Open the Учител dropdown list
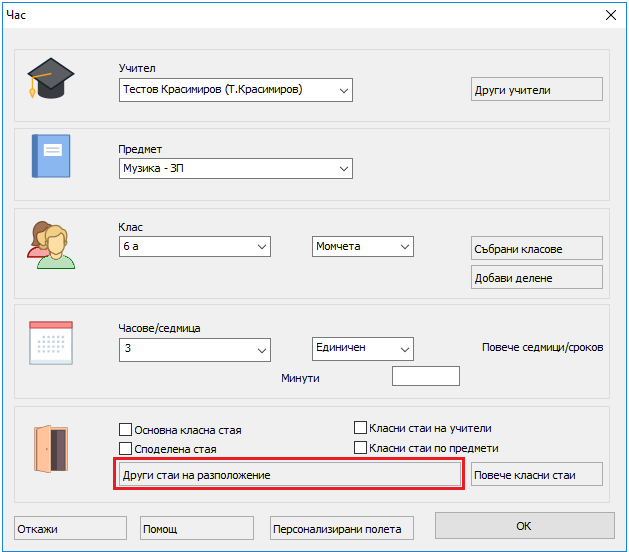The image size is (629, 552). click(343, 90)
